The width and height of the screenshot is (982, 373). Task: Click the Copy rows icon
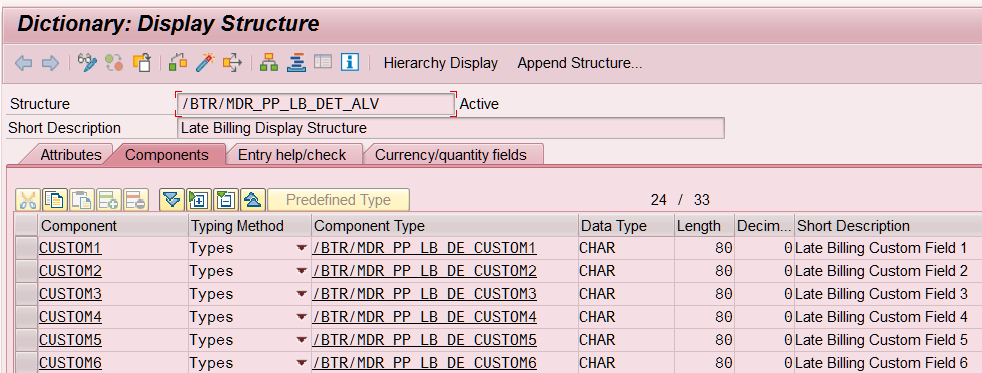(55, 200)
